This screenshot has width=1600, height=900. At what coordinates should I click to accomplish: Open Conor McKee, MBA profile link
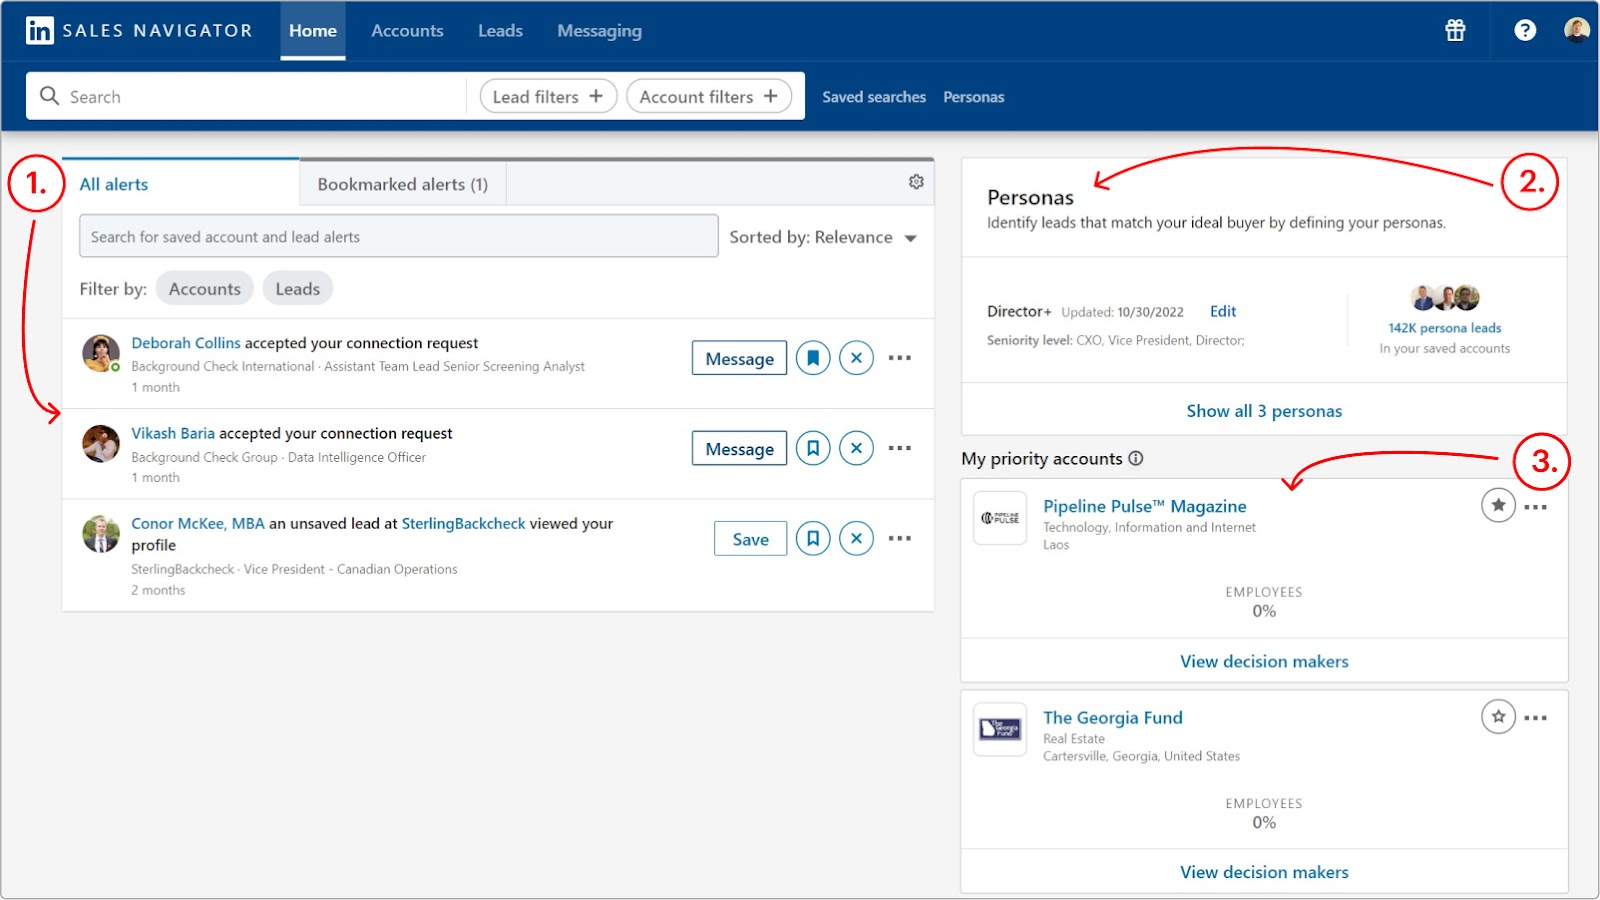(198, 523)
